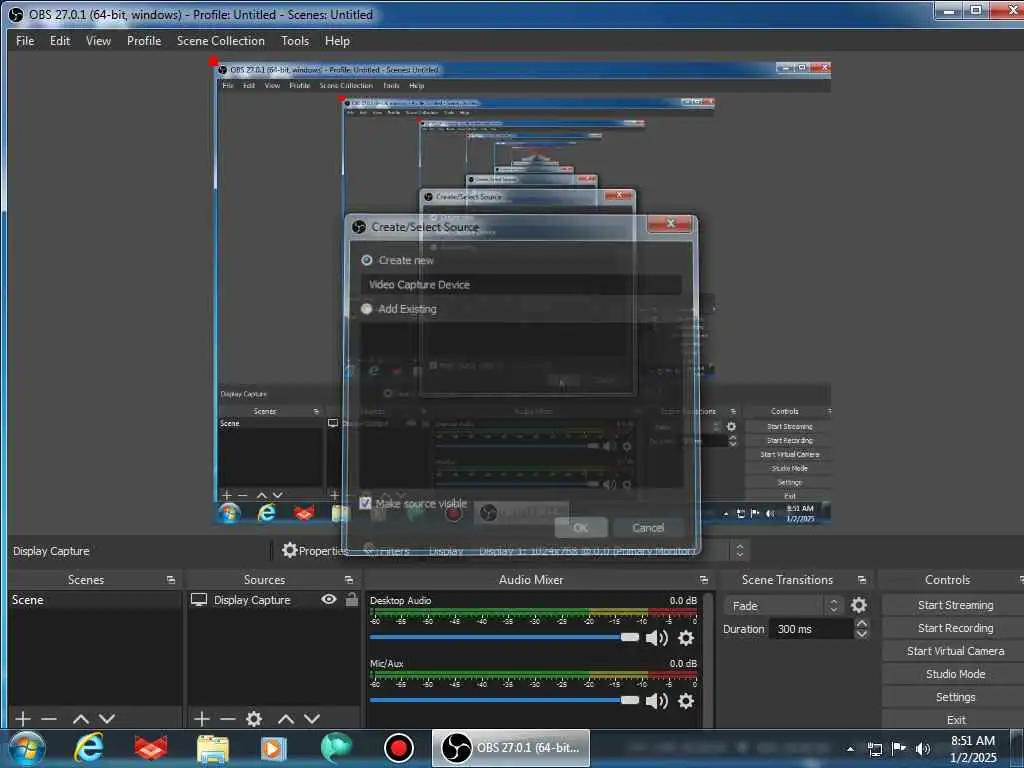
Task: Open the Help menu
Action: click(337, 40)
